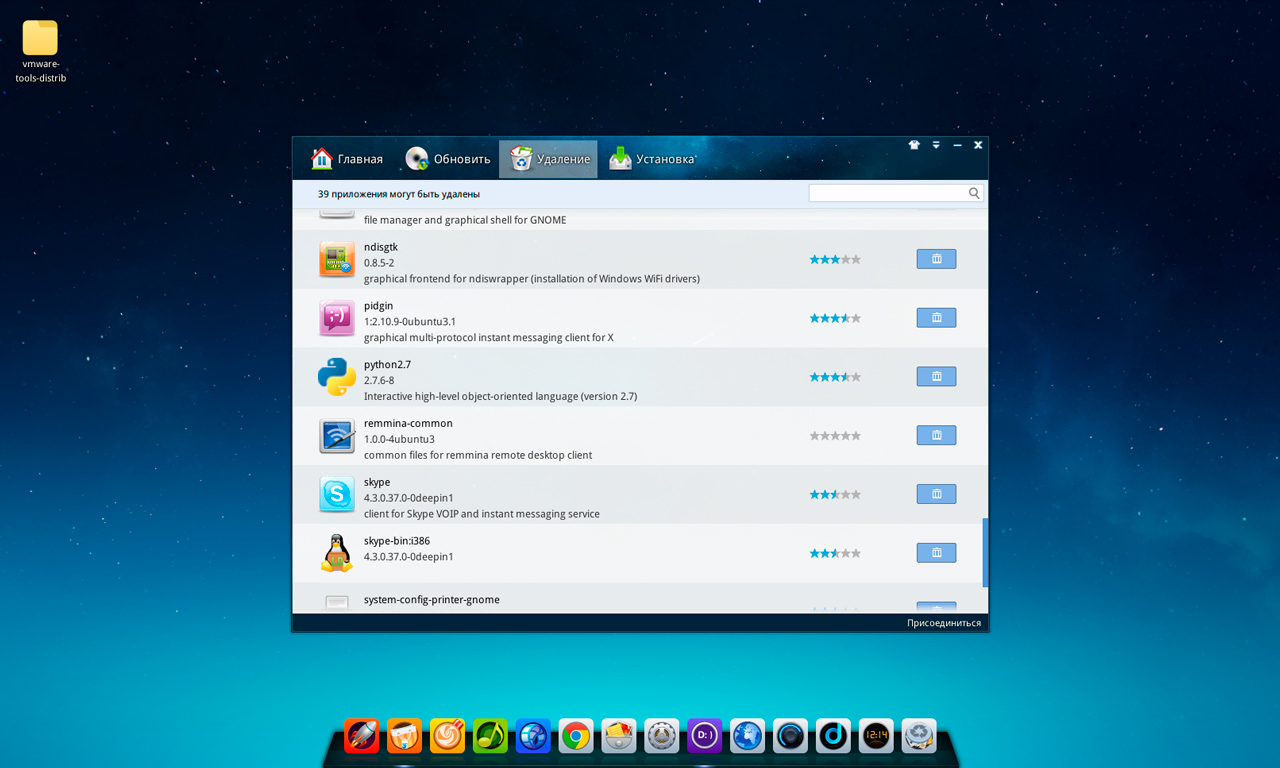This screenshot has width=1280, height=768.
Task: Remove python2.7 using its trash button
Action: [936, 377]
